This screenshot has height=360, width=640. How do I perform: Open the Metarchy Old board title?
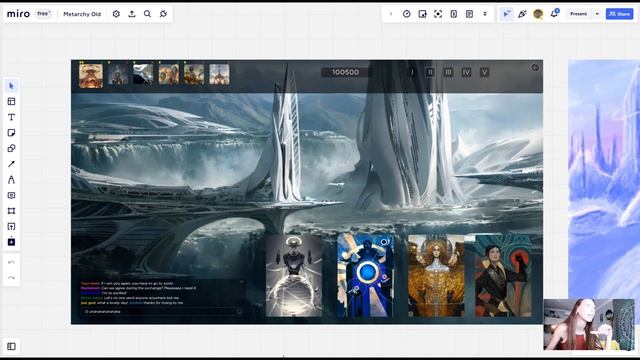(82, 14)
